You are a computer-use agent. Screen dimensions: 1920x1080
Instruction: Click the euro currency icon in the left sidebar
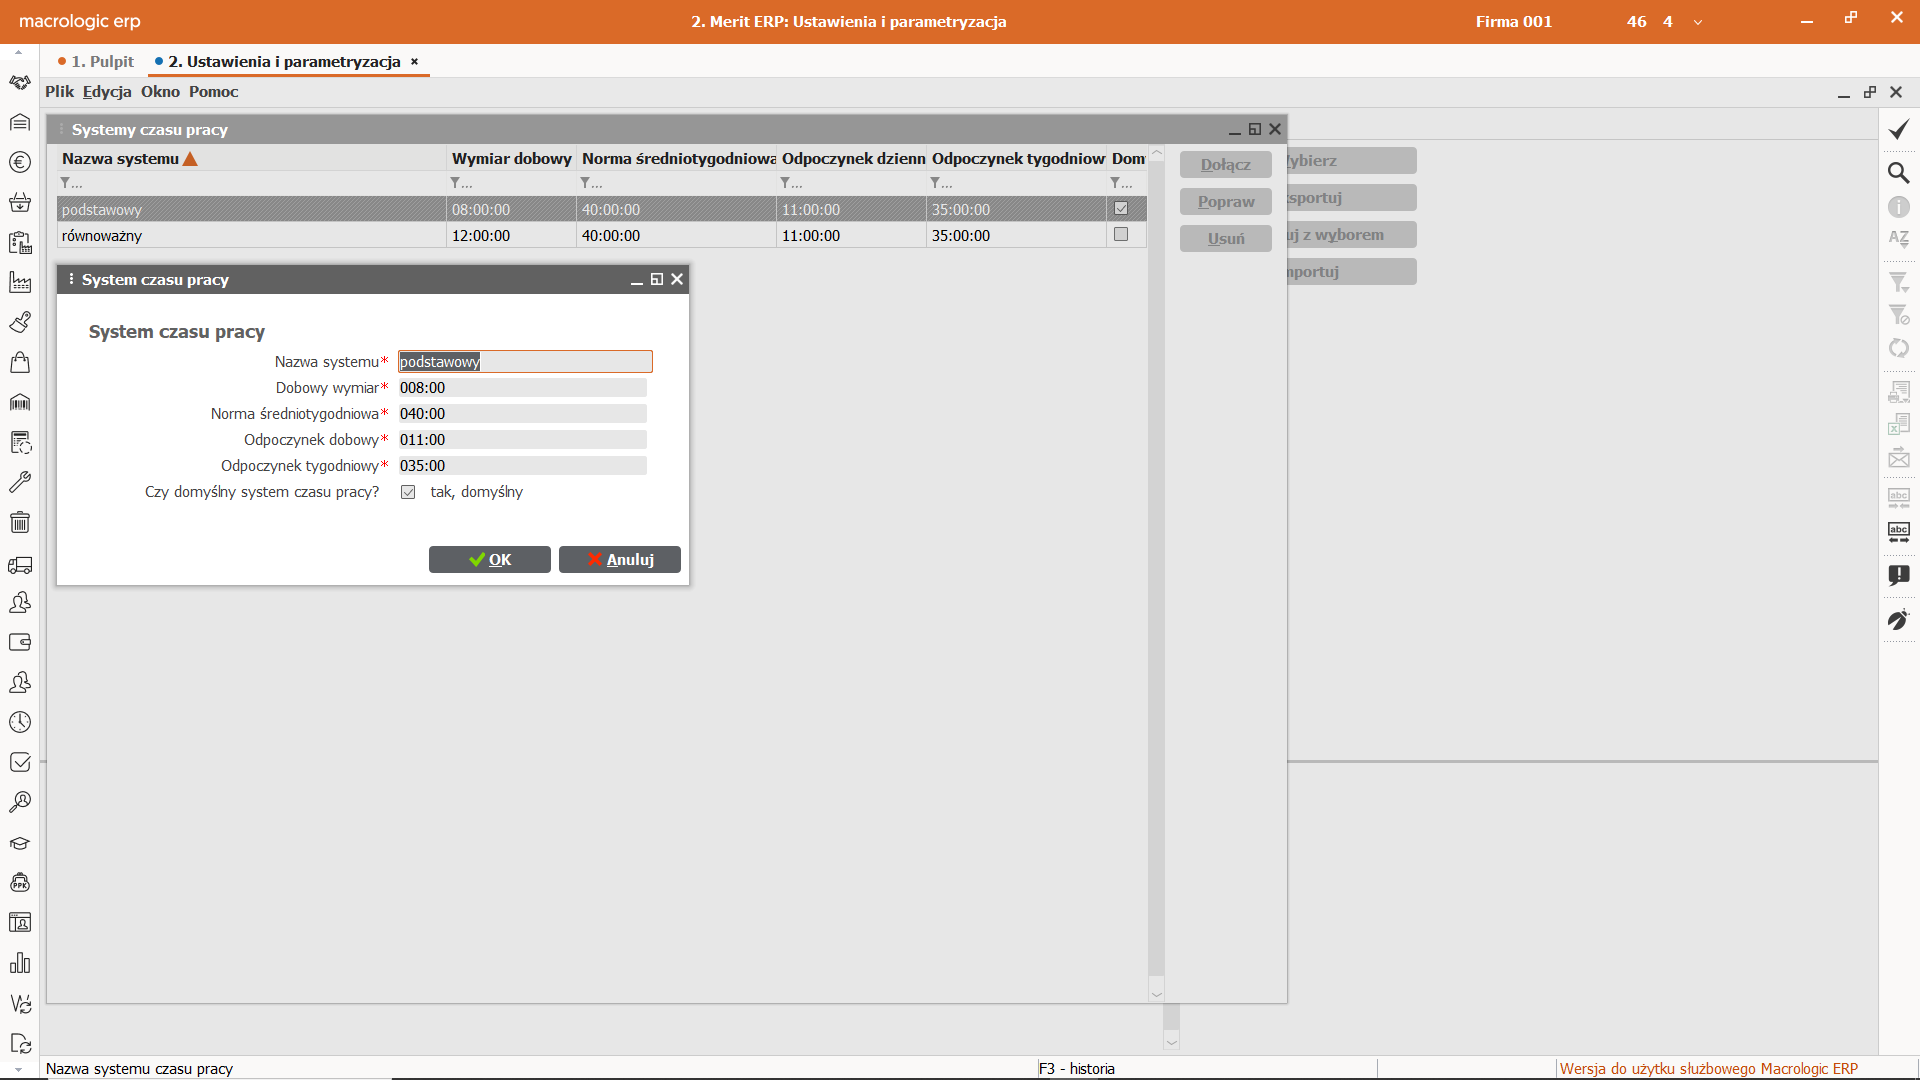coord(20,162)
